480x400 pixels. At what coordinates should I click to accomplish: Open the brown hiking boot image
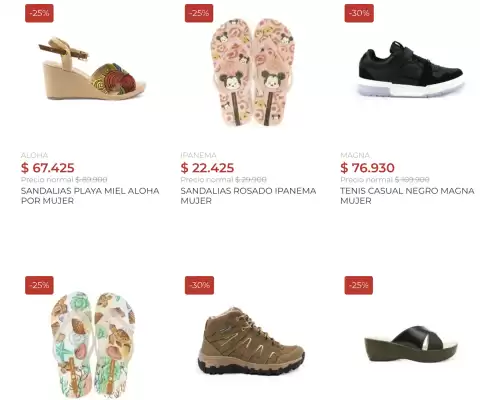click(252, 341)
